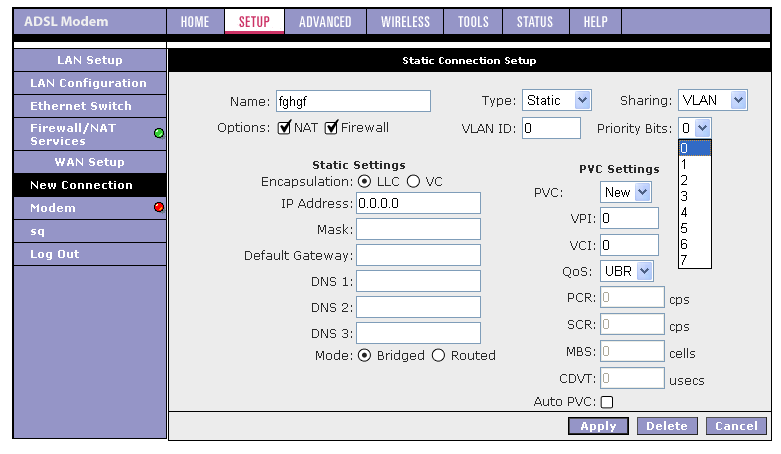Click the VLAN ID input field
The height and width of the screenshot is (454, 781).
tap(551, 128)
